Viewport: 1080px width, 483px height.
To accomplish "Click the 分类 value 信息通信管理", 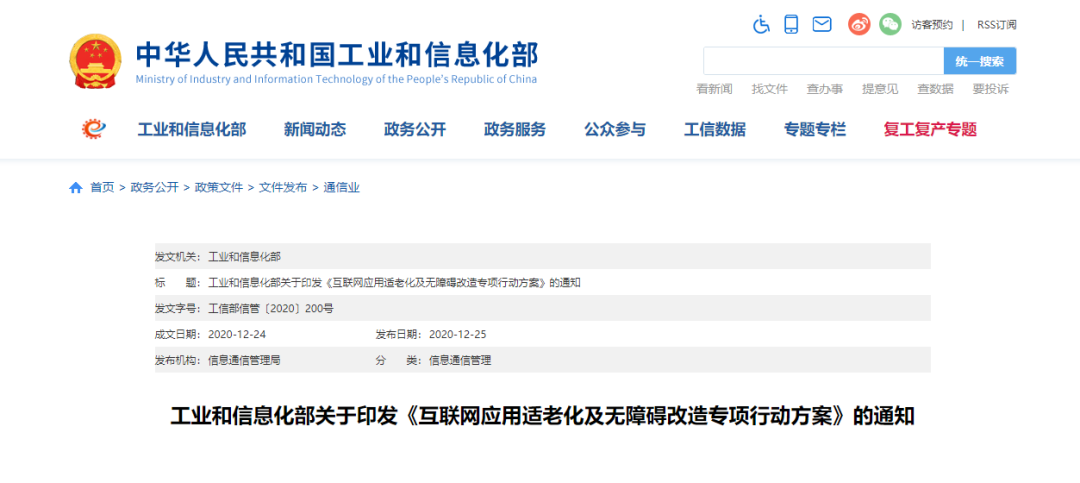I will coord(460,360).
